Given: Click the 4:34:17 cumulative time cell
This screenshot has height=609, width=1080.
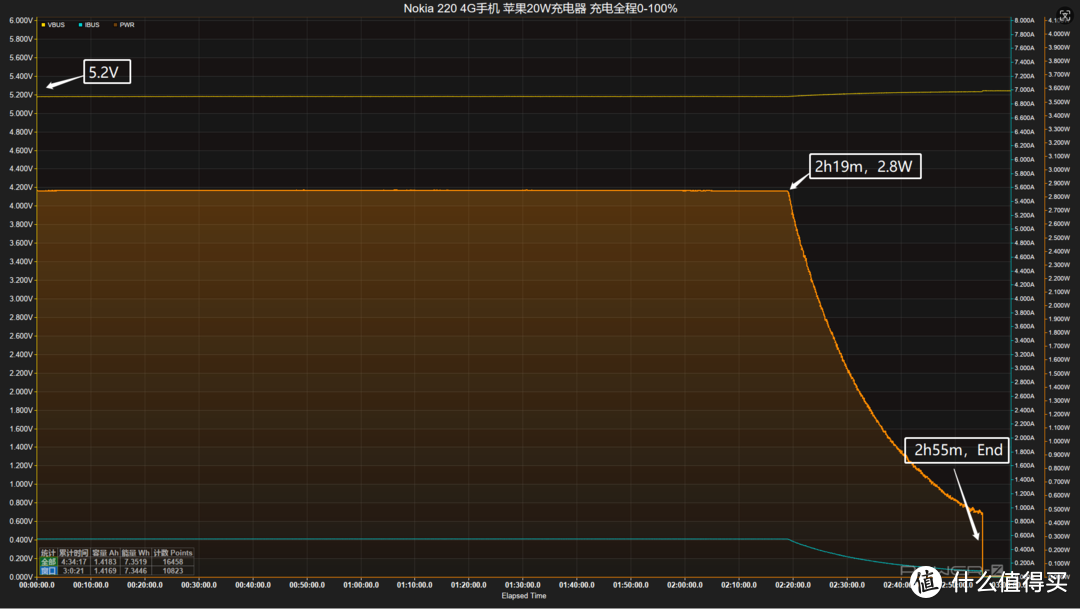Looking at the screenshot, I should click(x=74, y=562).
